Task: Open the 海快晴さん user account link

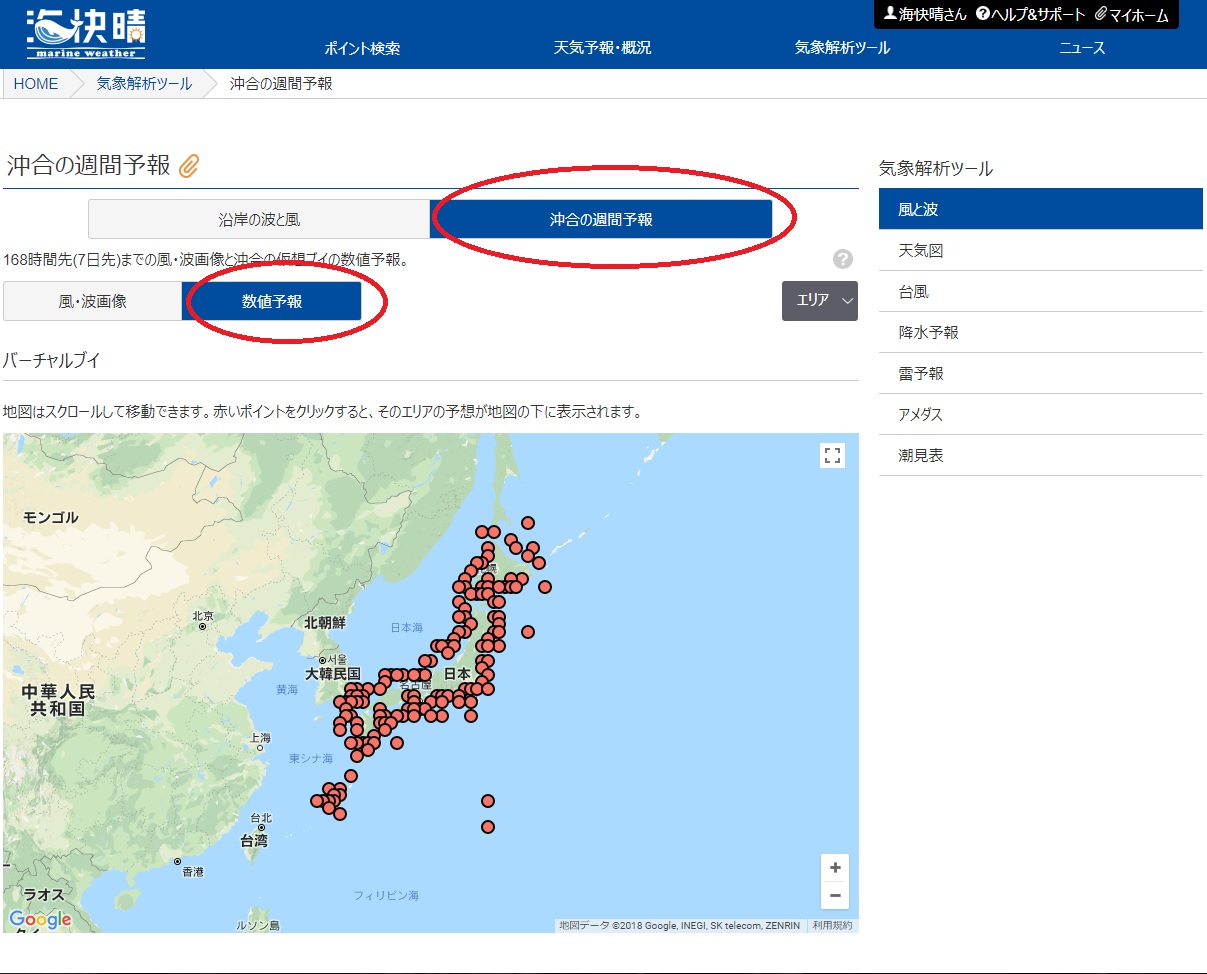Action: (925, 14)
